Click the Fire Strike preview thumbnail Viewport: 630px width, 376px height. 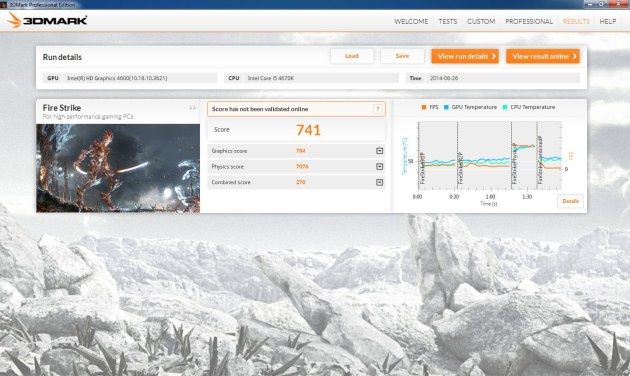(118, 168)
